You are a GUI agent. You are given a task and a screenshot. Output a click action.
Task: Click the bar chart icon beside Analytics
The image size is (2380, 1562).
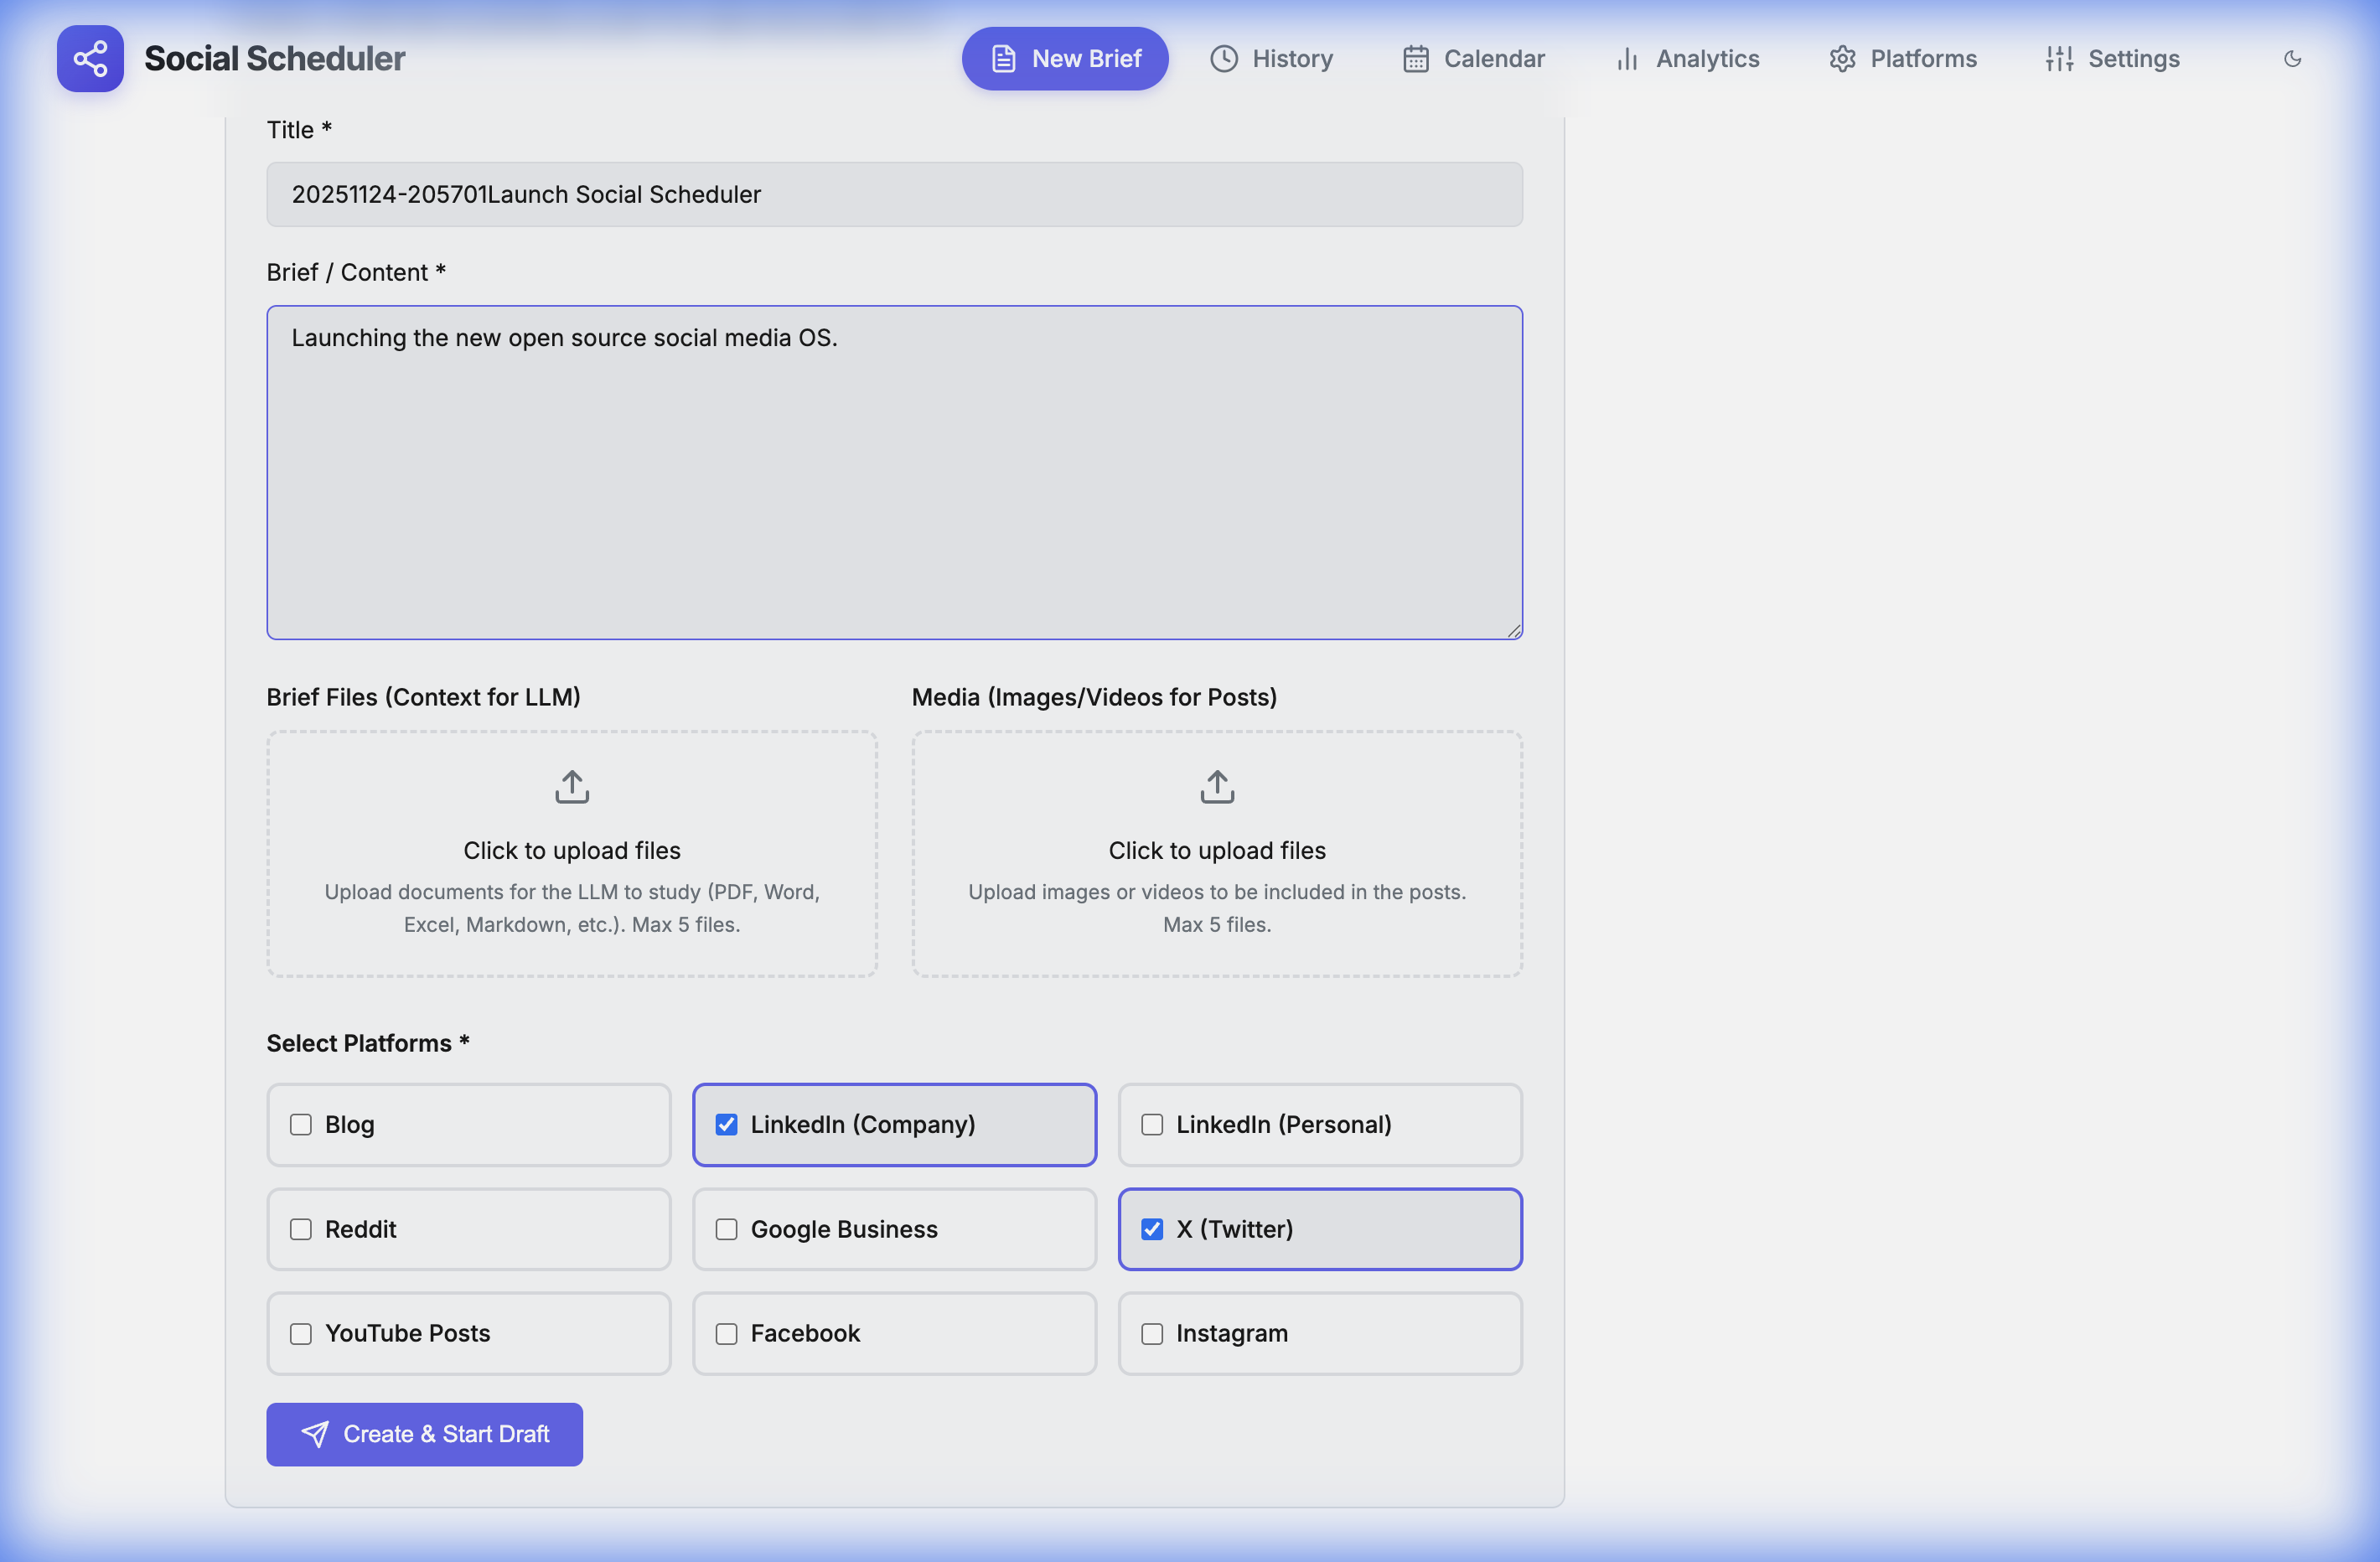(x=1625, y=59)
